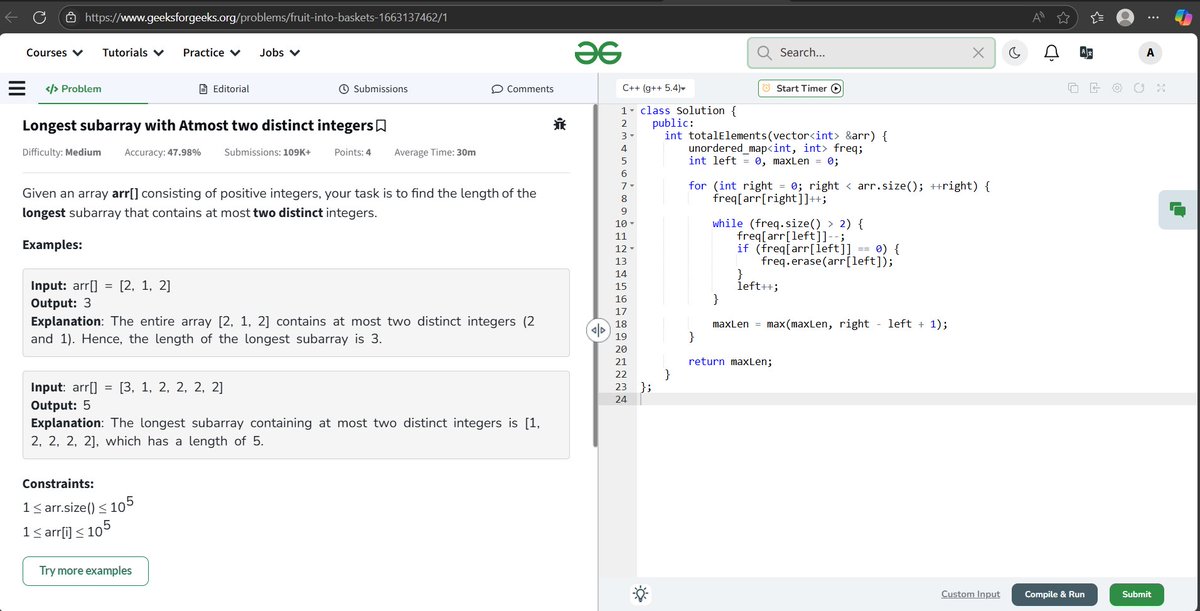
Task: Switch to the Problem tab
Action: click(x=73, y=89)
